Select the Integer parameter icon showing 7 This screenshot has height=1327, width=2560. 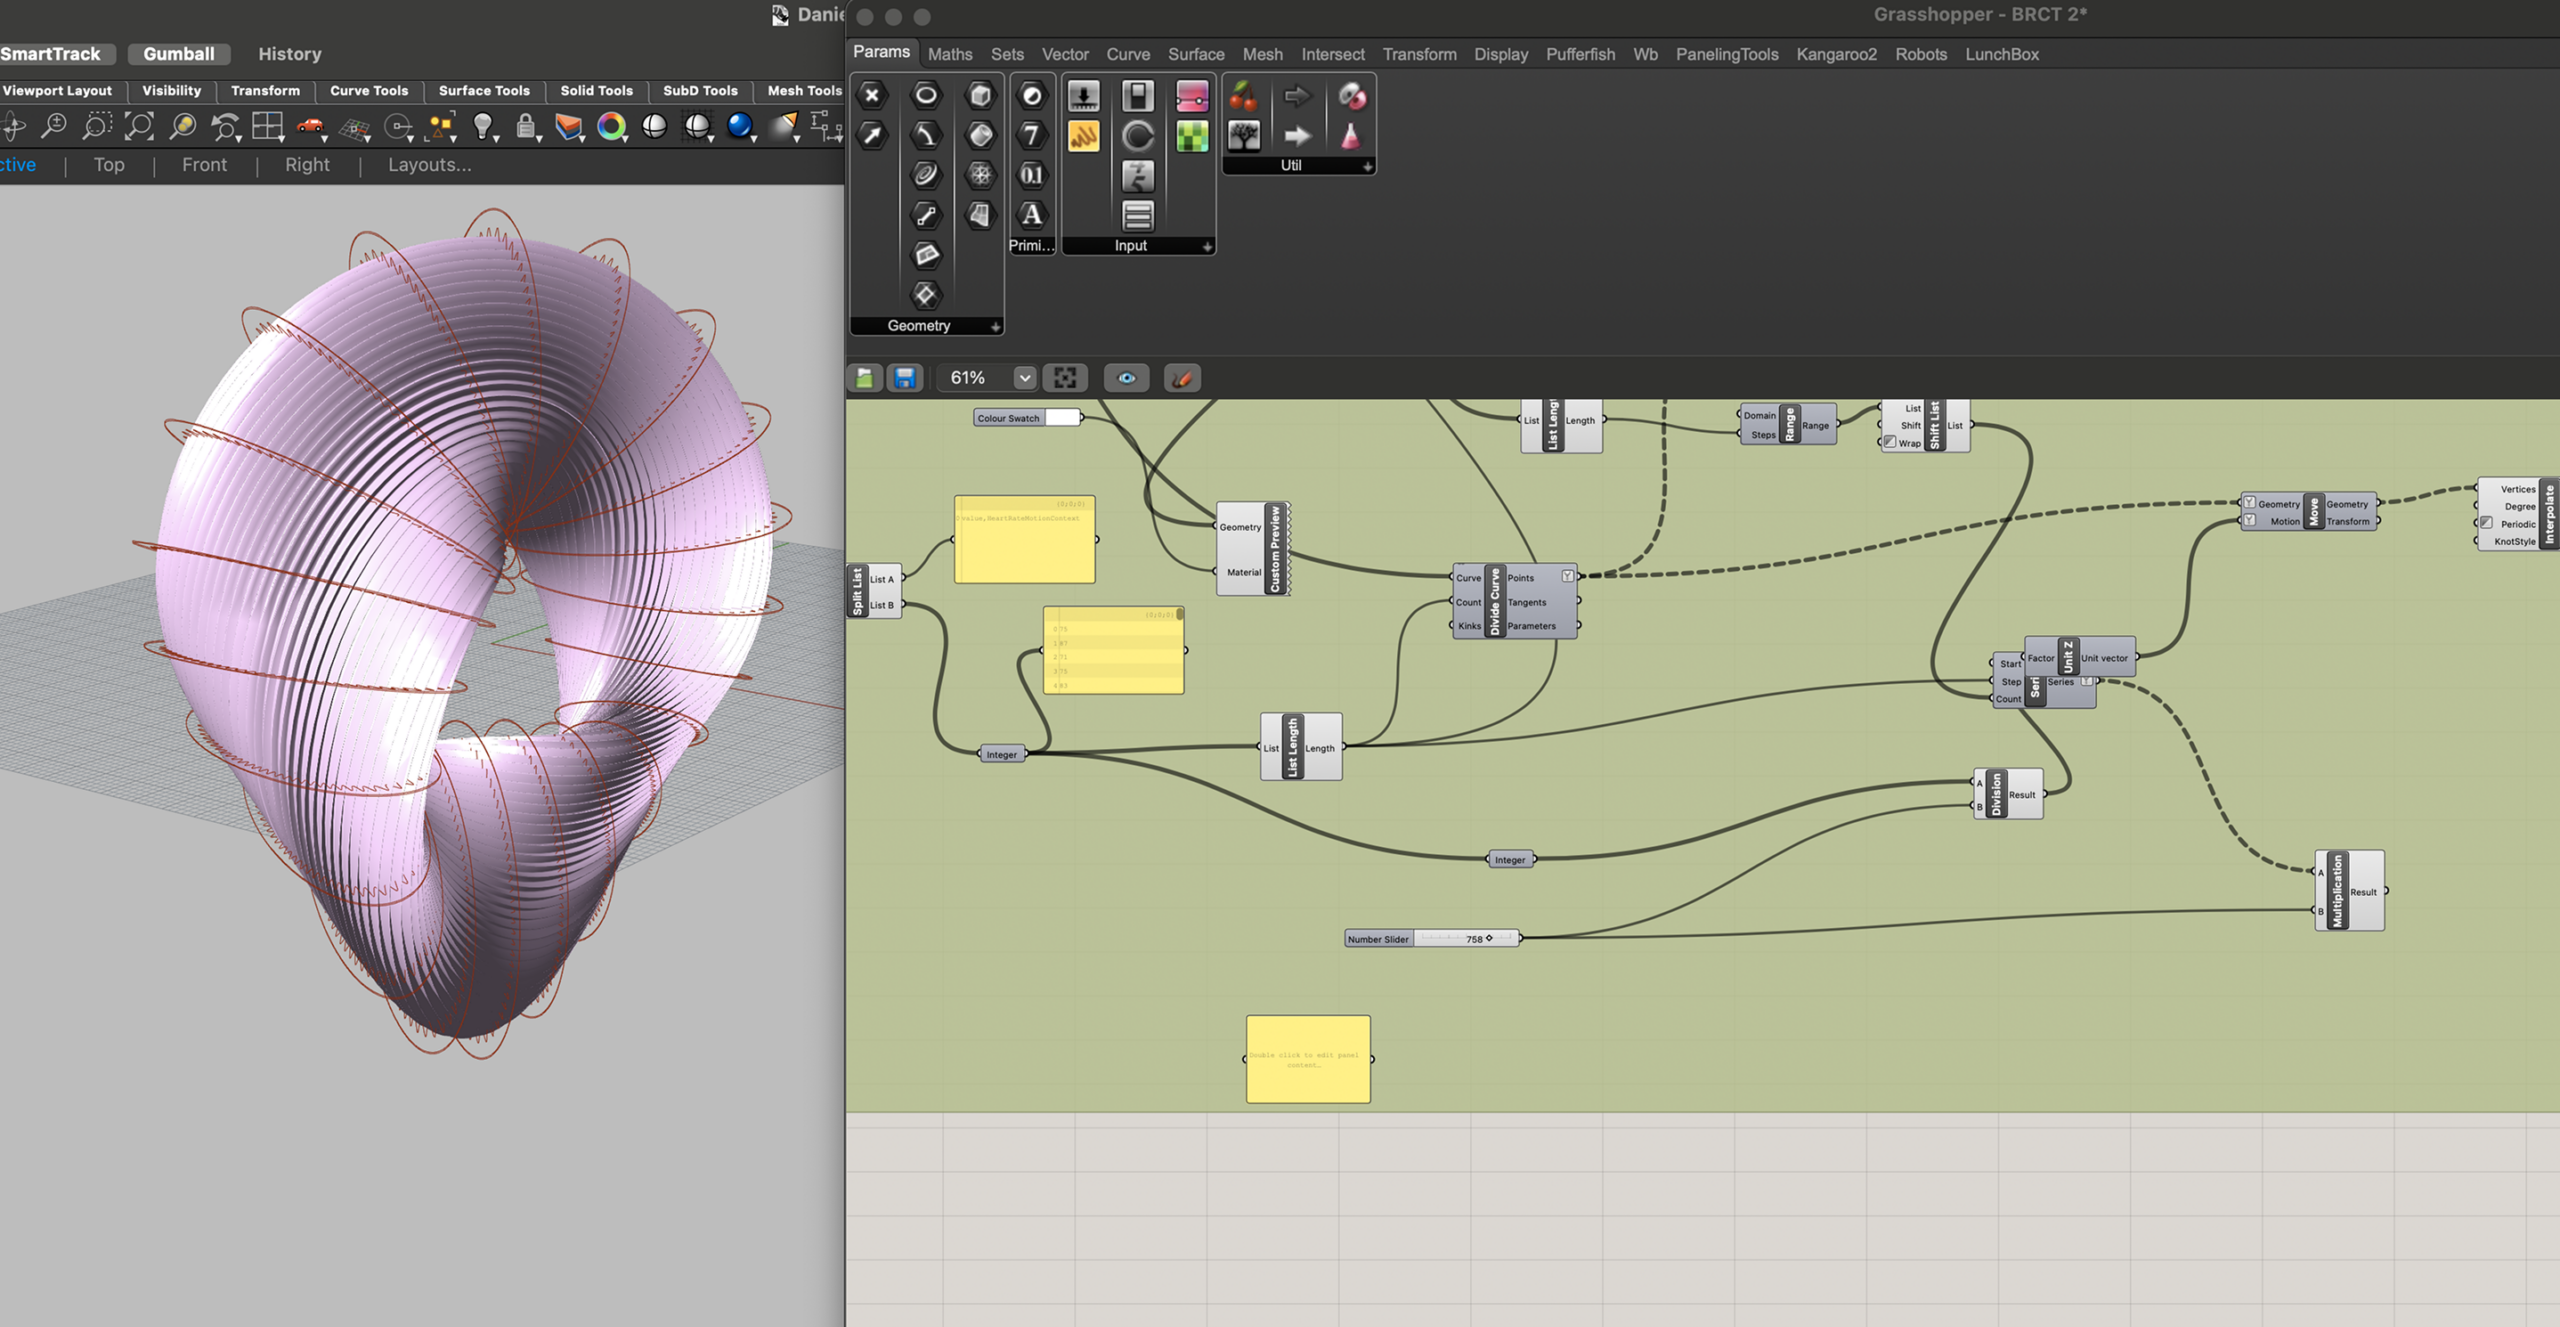[1031, 135]
